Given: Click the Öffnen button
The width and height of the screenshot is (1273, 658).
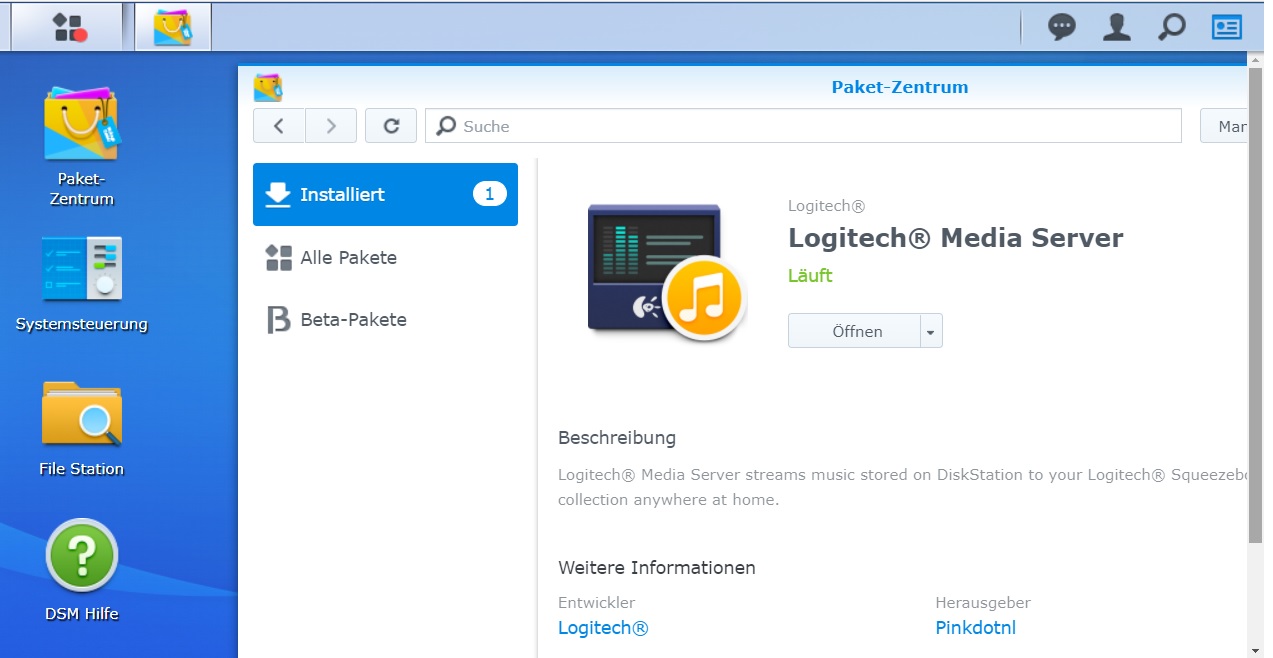Looking at the screenshot, I should click(x=855, y=331).
